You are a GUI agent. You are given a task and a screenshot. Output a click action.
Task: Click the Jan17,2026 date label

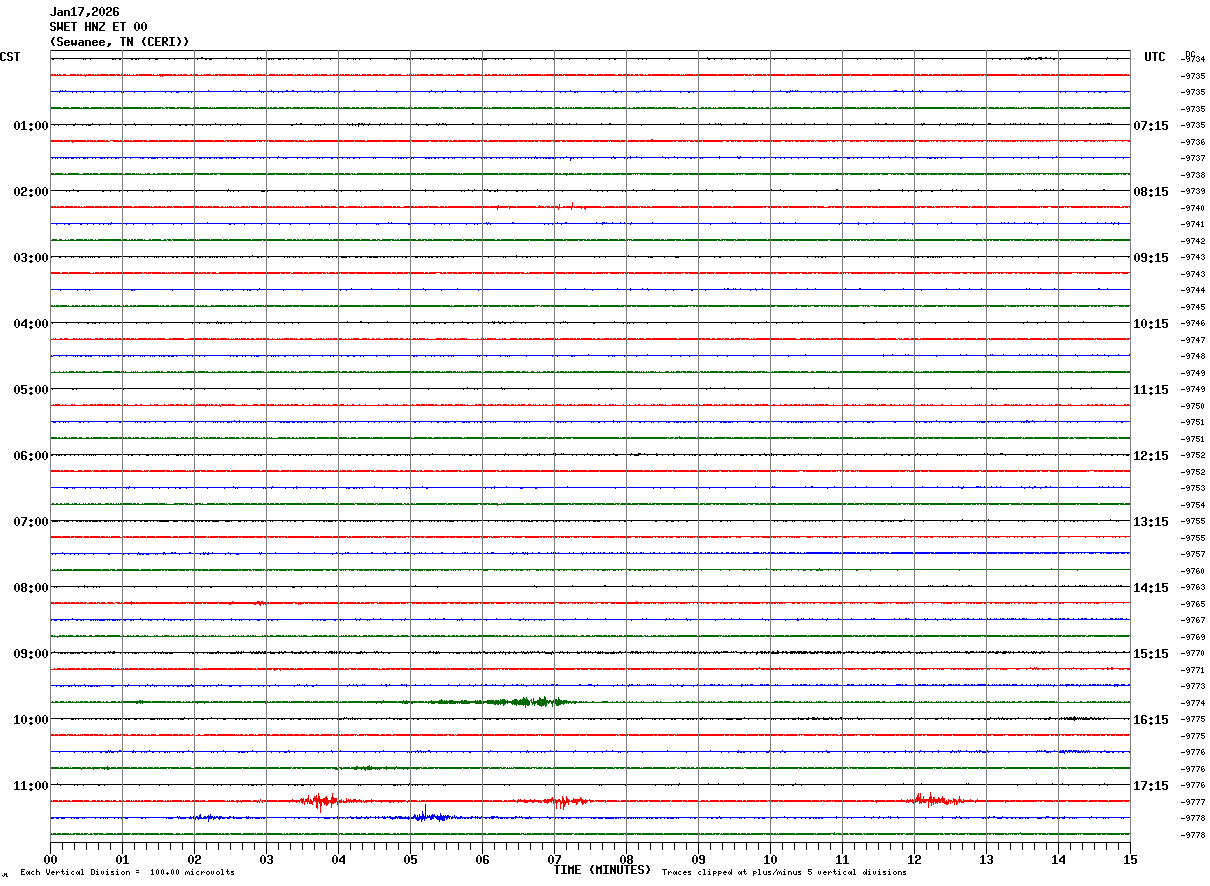[x=84, y=12]
